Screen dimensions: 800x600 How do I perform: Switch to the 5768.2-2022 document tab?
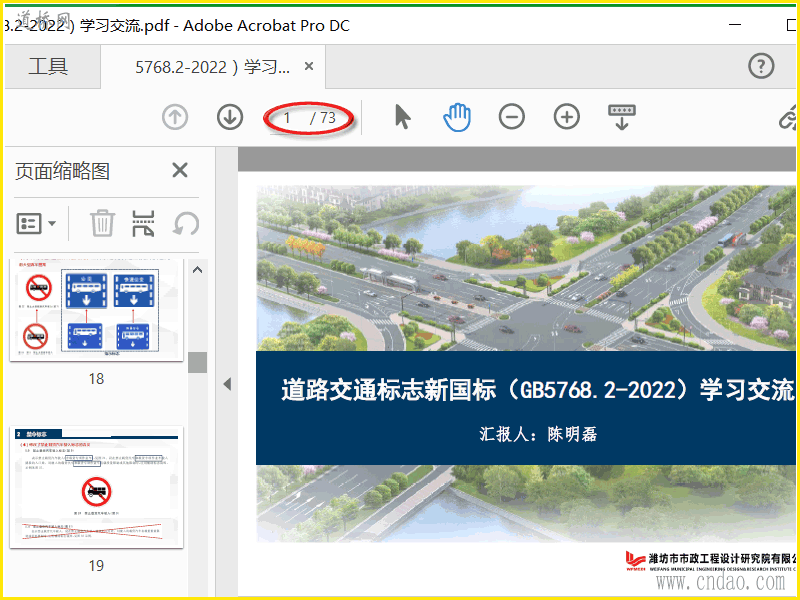coord(212,67)
